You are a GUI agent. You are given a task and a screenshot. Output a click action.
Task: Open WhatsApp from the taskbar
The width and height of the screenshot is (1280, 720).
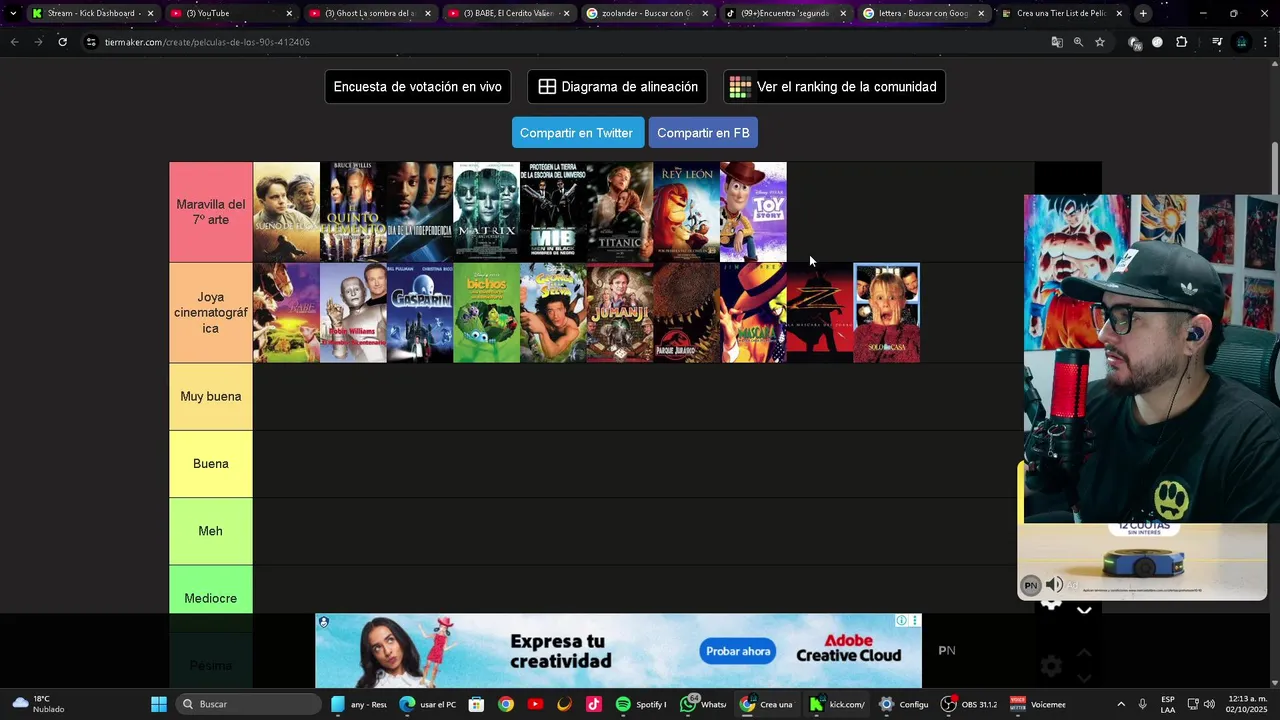(705, 704)
